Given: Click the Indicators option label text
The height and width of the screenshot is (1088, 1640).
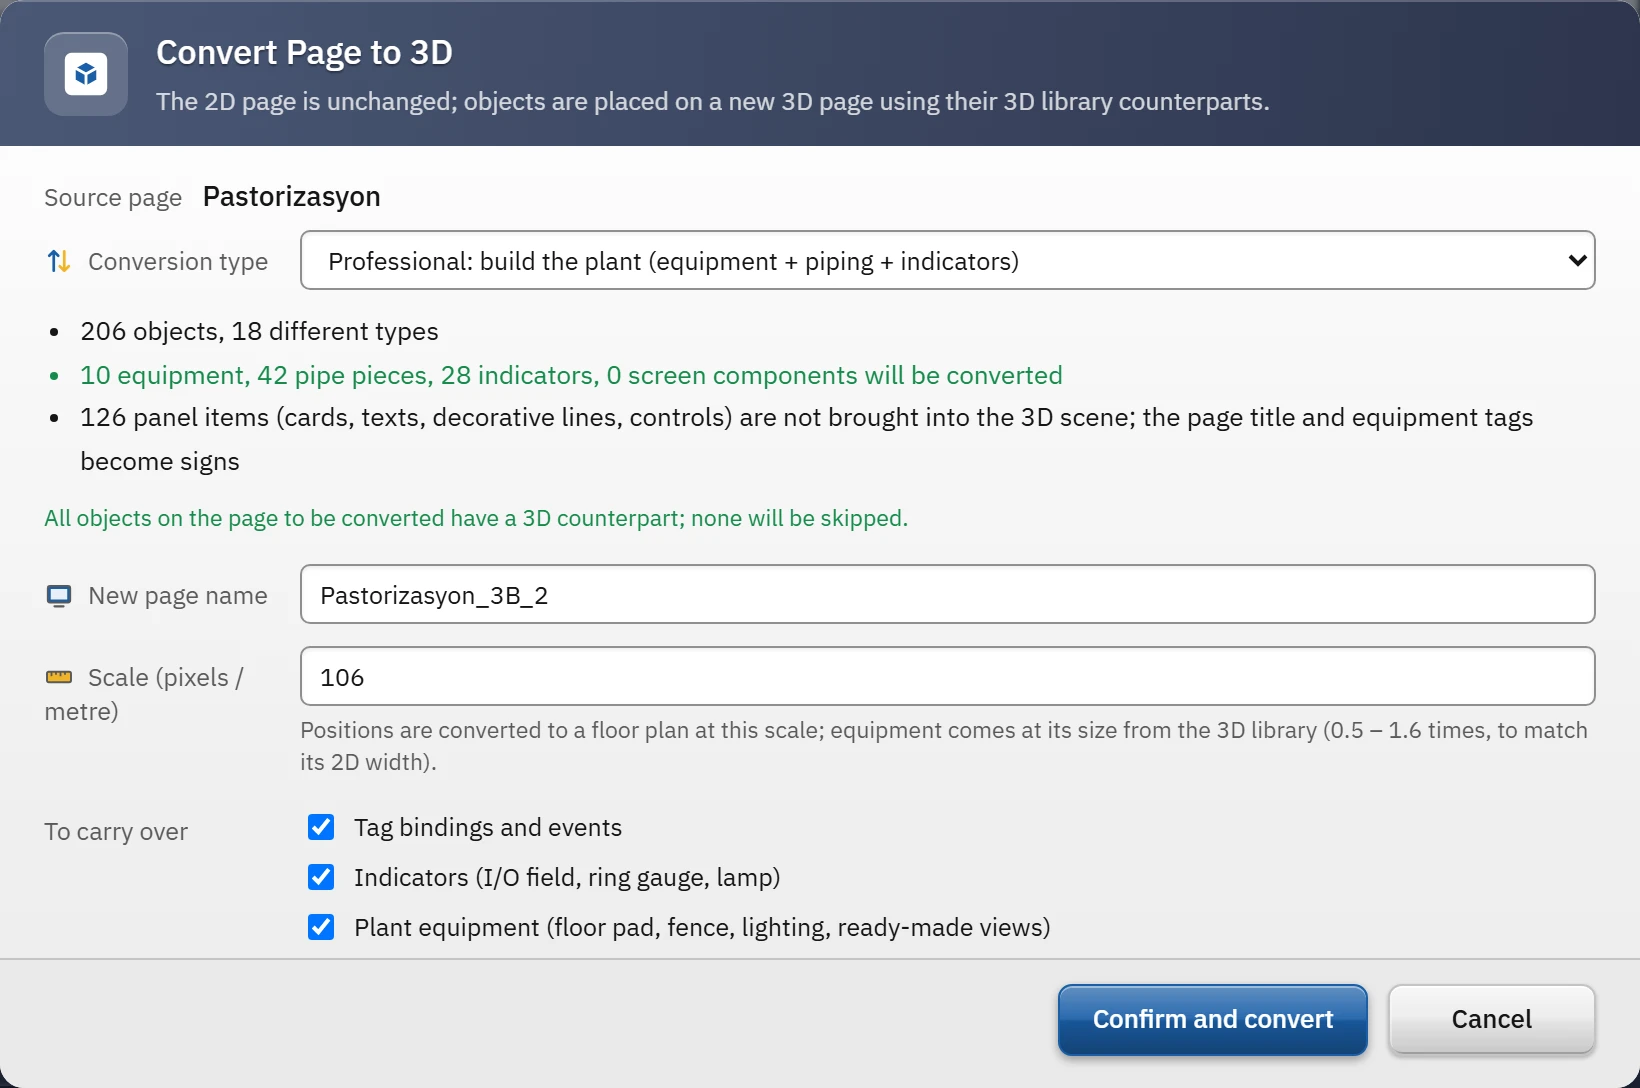Looking at the screenshot, I should [x=567, y=877].
